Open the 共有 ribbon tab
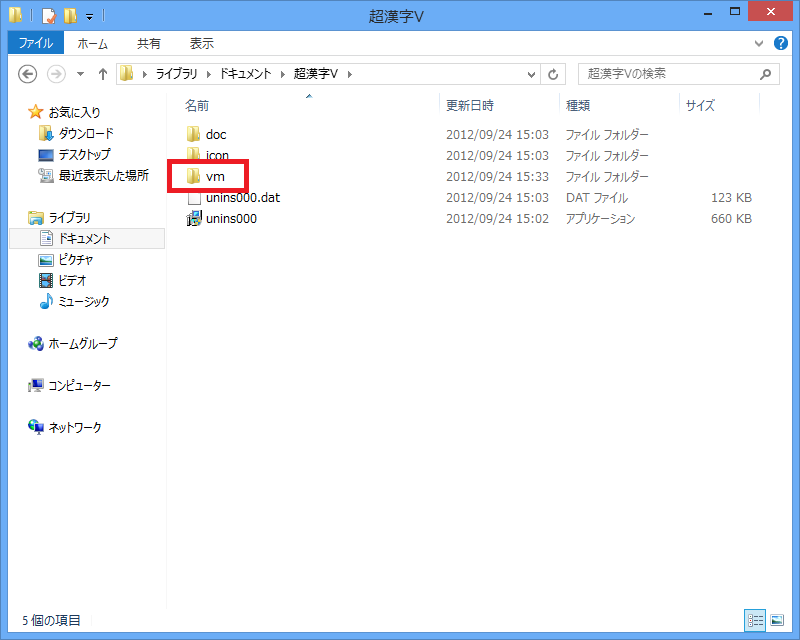The height and width of the screenshot is (640, 800). coord(149,44)
